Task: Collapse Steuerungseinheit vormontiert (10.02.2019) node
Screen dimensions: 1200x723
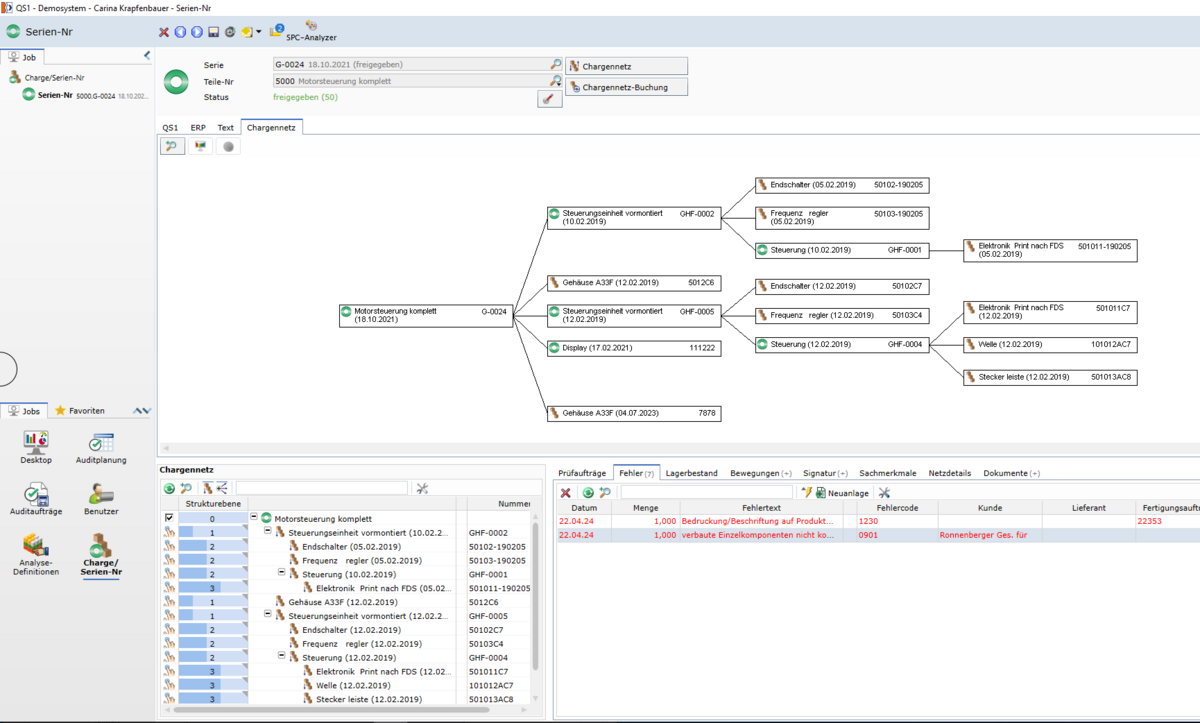Action: click(x=268, y=533)
